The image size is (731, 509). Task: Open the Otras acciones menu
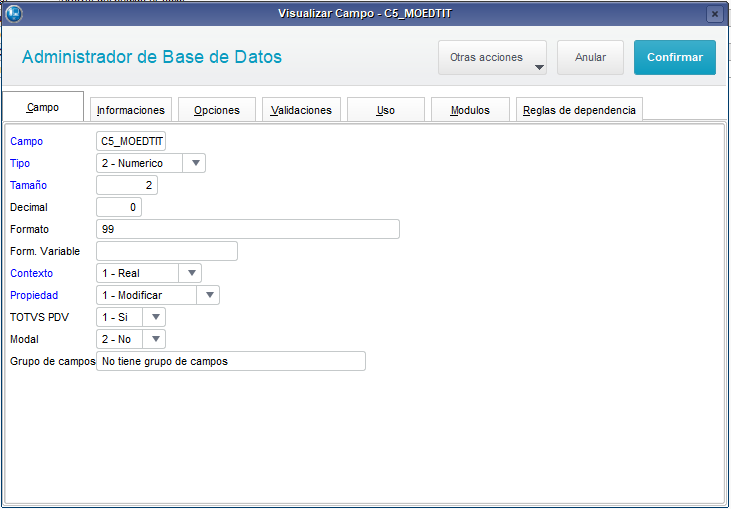tap(492, 57)
